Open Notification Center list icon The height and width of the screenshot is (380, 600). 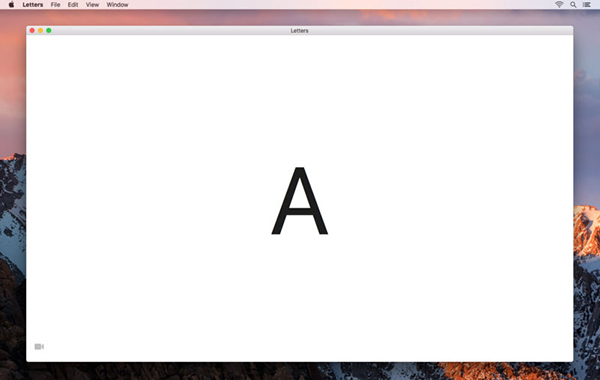click(x=587, y=5)
